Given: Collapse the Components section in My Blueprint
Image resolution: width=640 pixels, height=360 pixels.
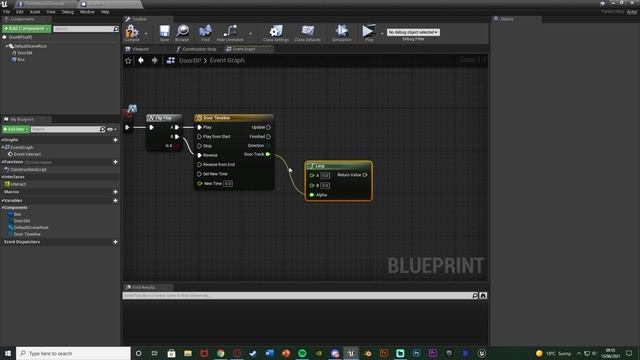Looking at the screenshot, I should click(2, 207).
